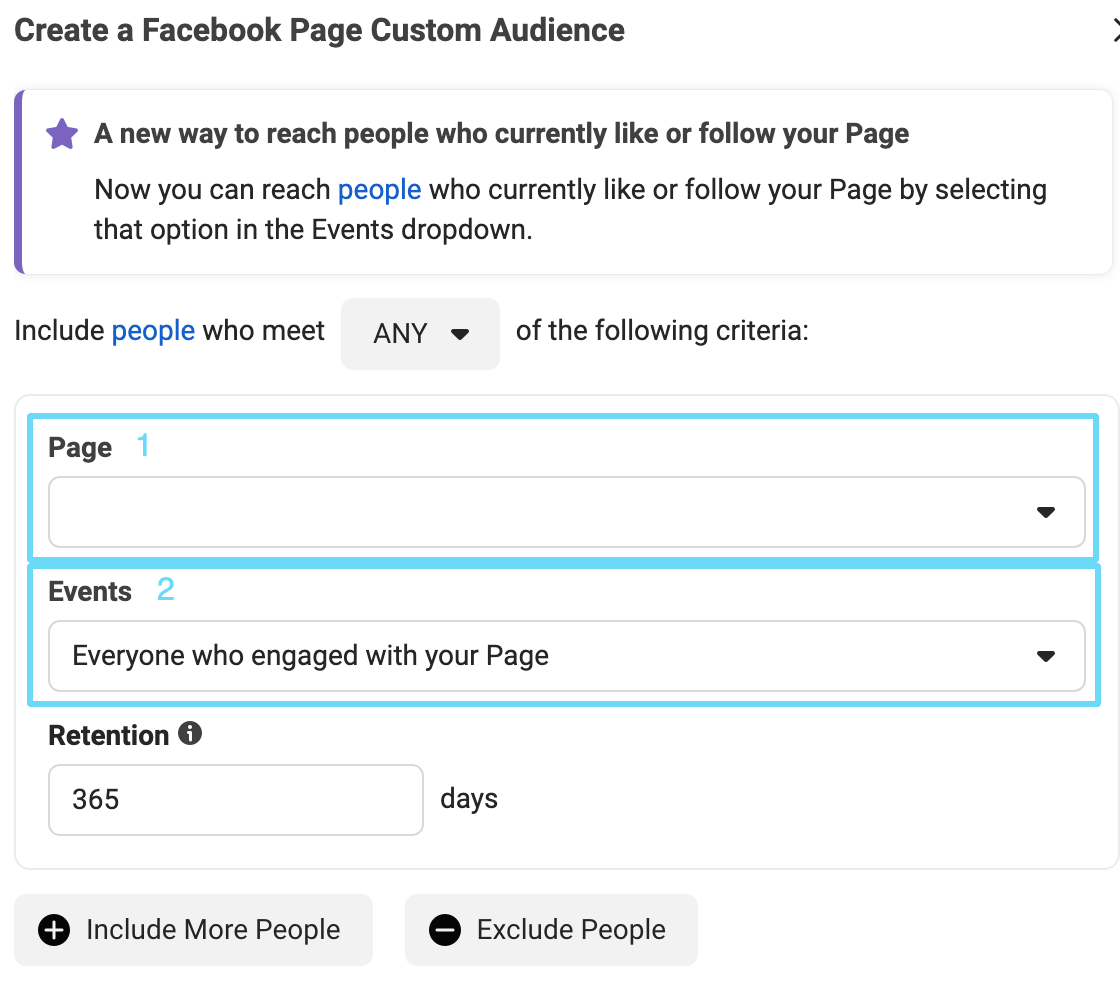Click the chevron on the Events selector
This screenshot has height=1000, width=1120.
point(1046,656)
